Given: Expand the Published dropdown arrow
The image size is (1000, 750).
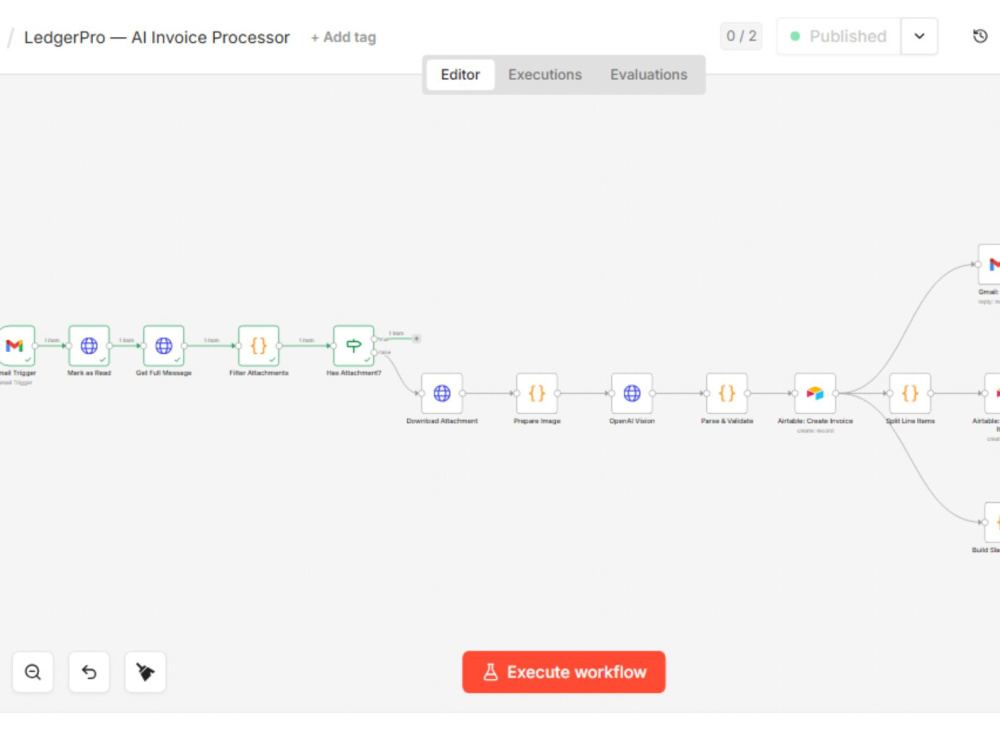Looking at the screenshot, I should click(x=919, y=36).
